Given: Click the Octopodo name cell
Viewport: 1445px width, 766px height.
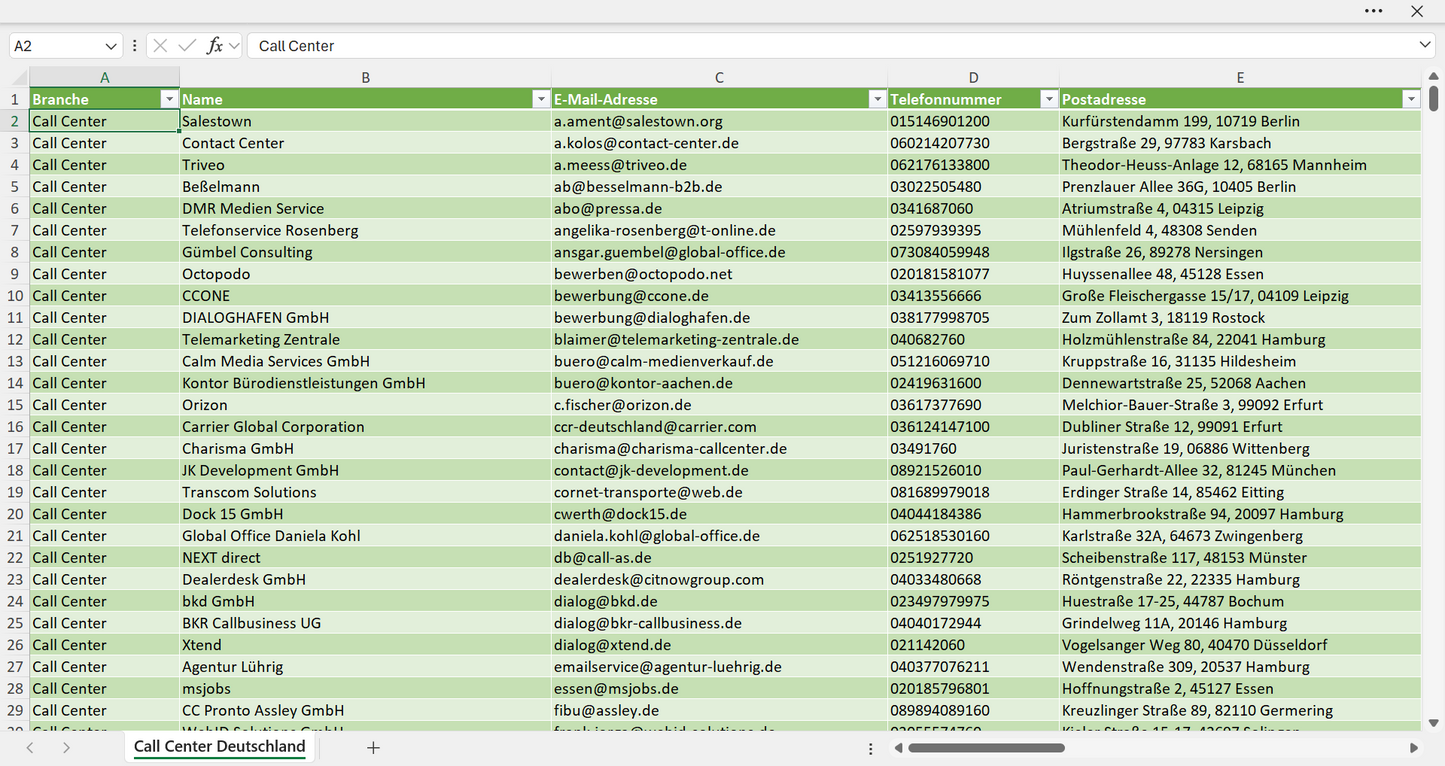Looking at the screenshot, I should 365,274.
